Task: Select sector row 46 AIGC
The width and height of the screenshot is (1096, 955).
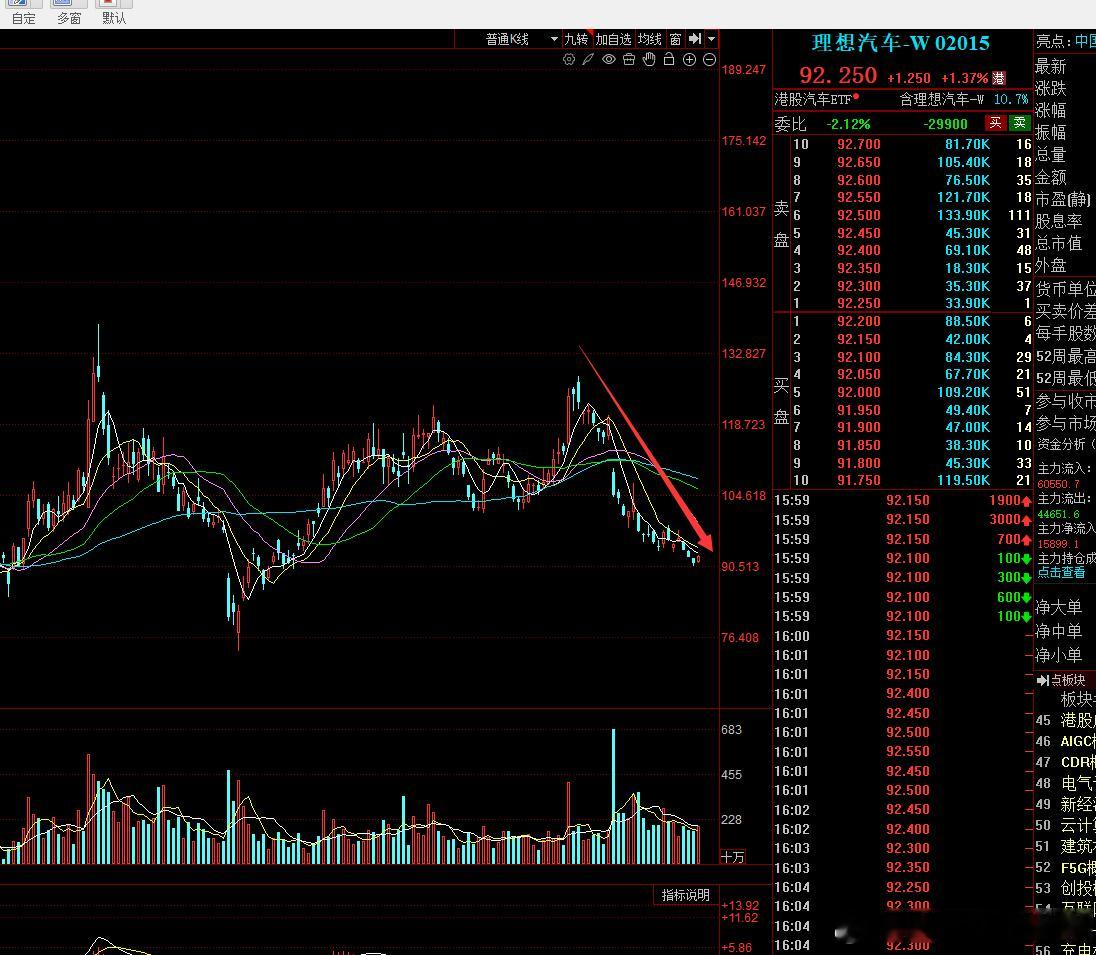Action: [1065, 741]
